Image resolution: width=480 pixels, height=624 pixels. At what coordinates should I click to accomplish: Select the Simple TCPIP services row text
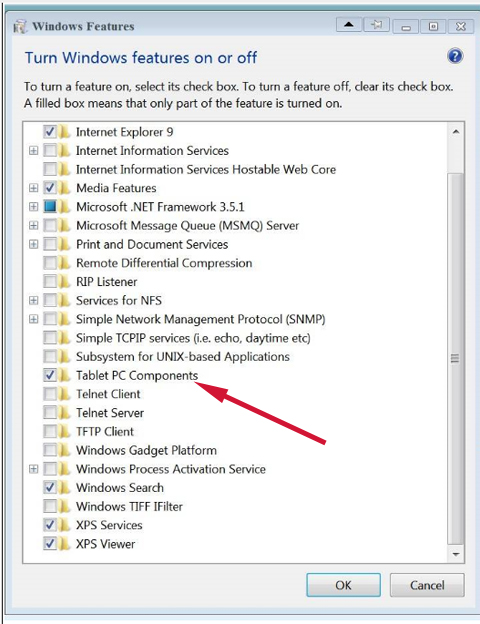coord(193,338)
